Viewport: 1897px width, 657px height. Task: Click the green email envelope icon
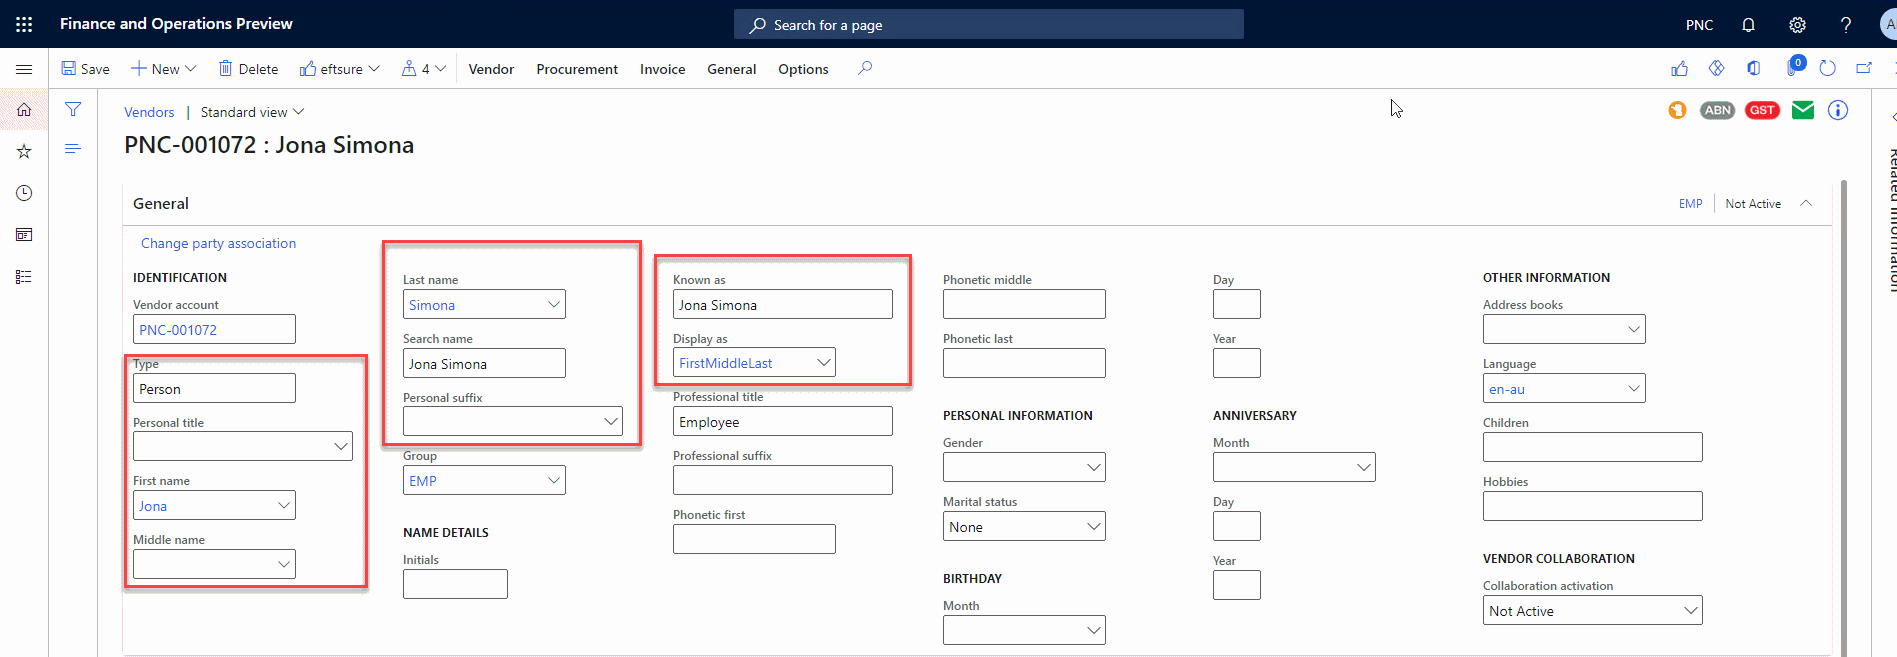click(1803, 110)
